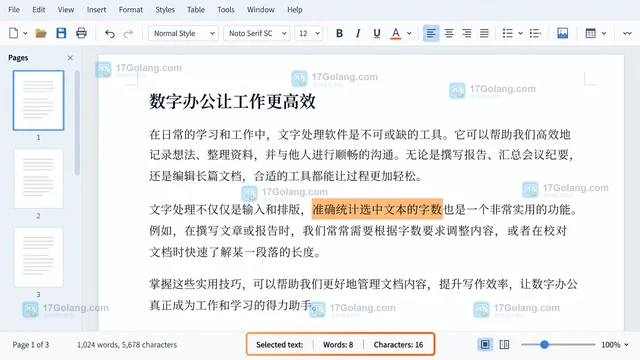Select Align Right
640x360 pixels.
click(467, 33)
